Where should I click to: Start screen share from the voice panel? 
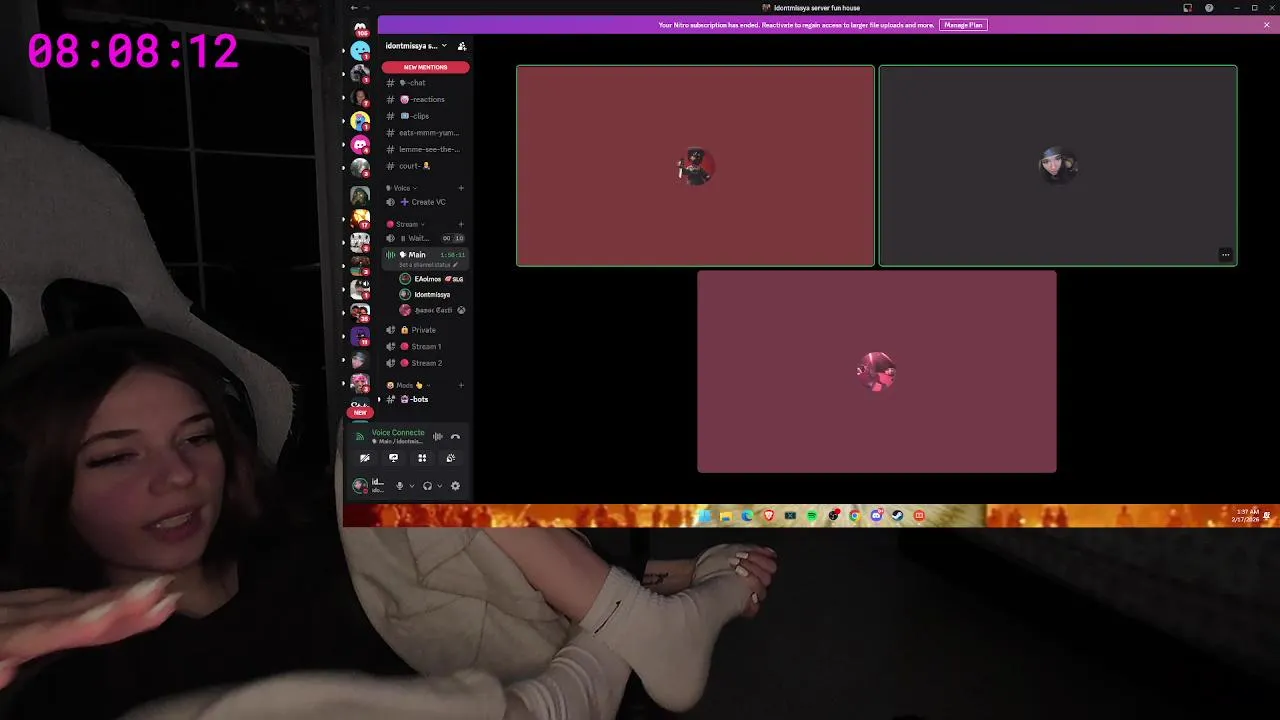393,458
